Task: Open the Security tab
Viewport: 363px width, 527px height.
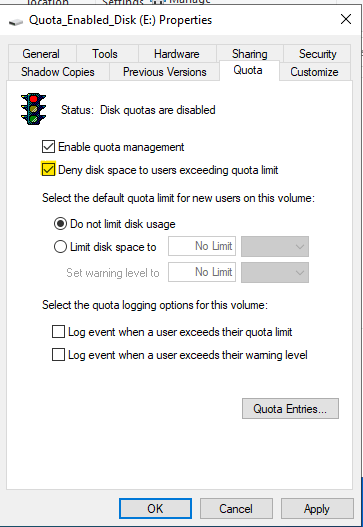Action: (x=317, y=54)
